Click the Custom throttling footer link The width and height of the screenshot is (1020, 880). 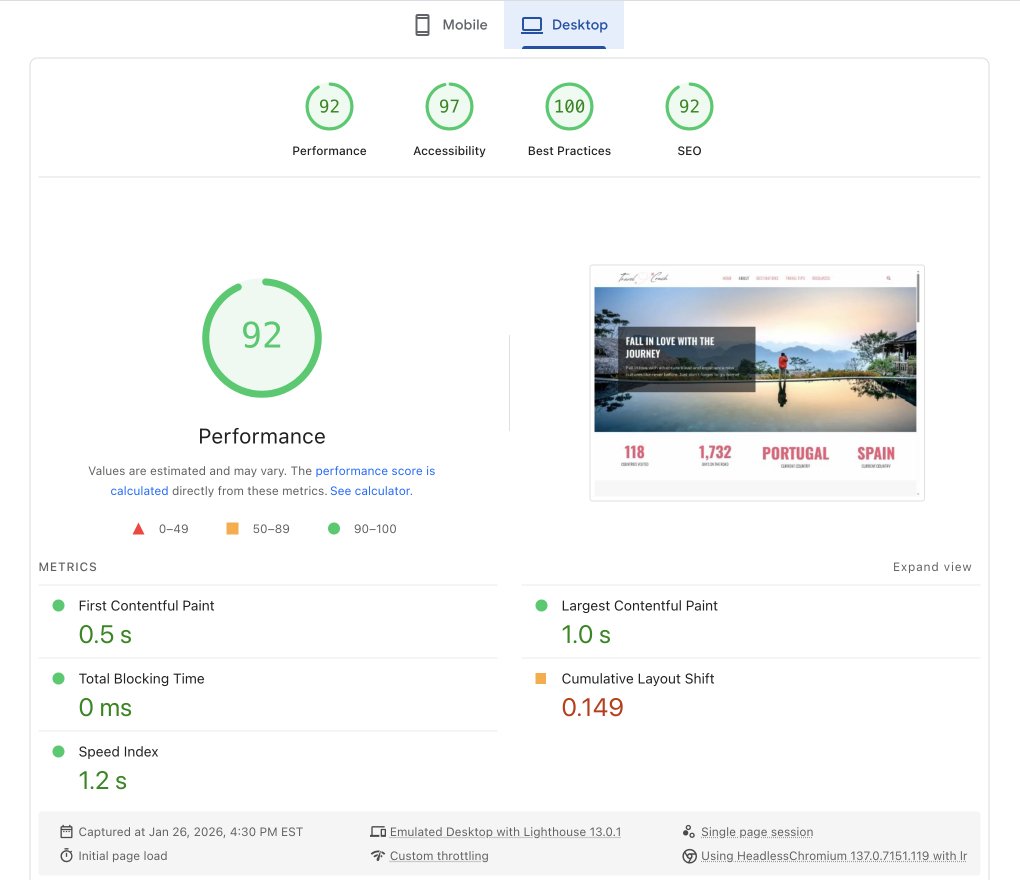tap(437, 856)
